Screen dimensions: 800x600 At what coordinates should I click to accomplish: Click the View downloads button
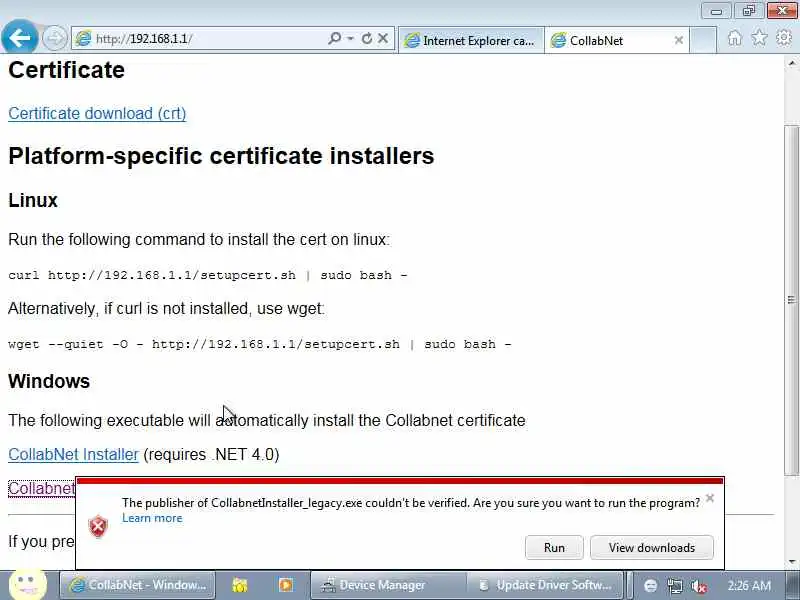point(652,547)
